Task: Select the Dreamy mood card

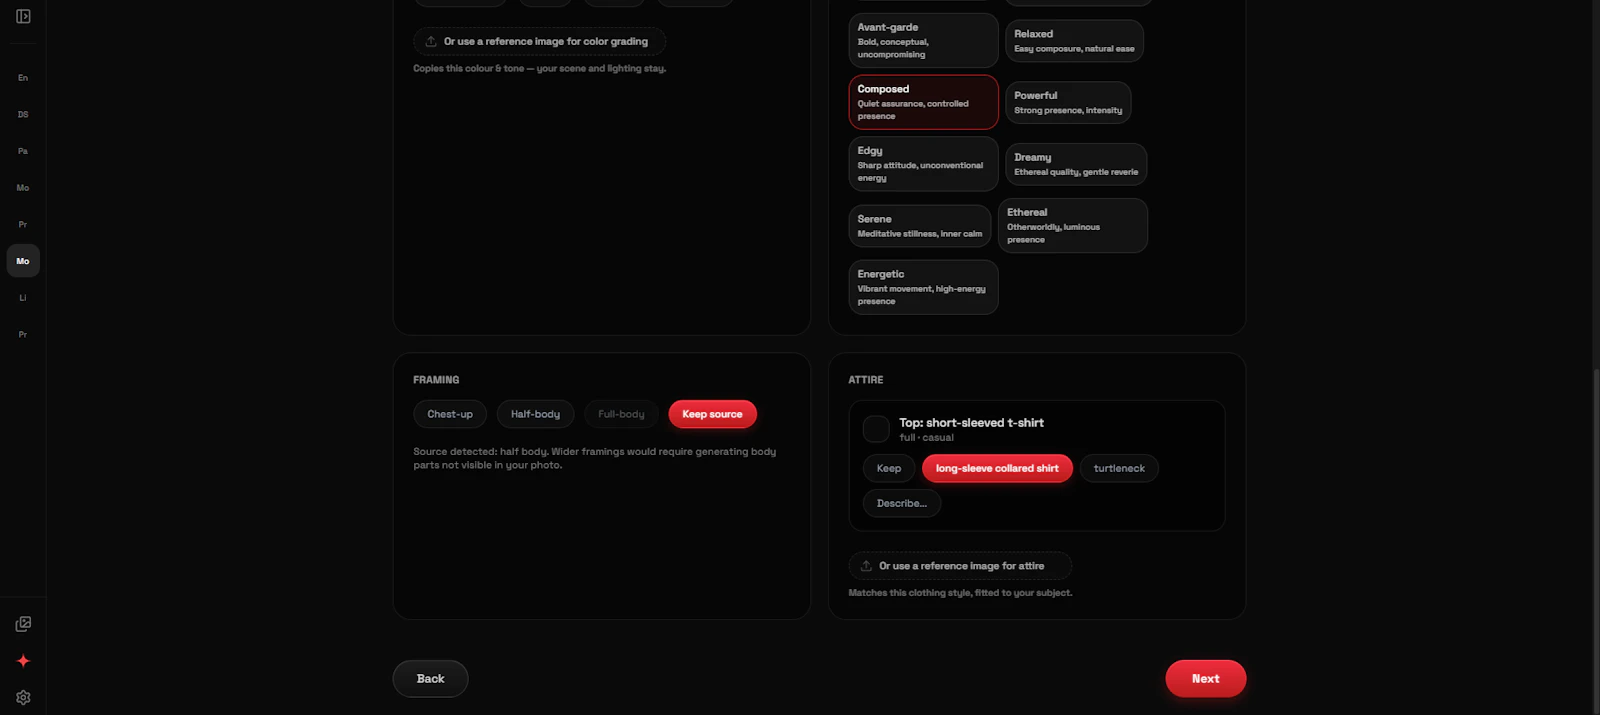Action: click(1076, 164)
